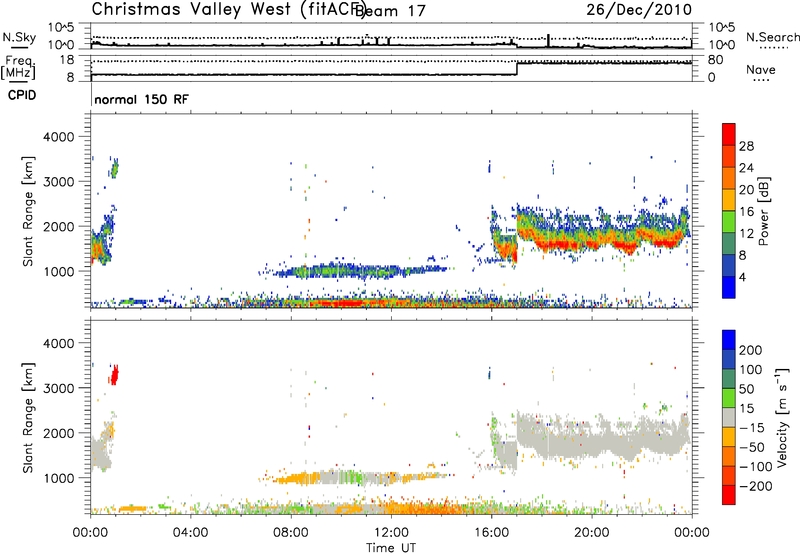Click the "1000" tick in the power panel
This screenshot has width=800, height=554.
pyautogui.click(x=59, y=271)
